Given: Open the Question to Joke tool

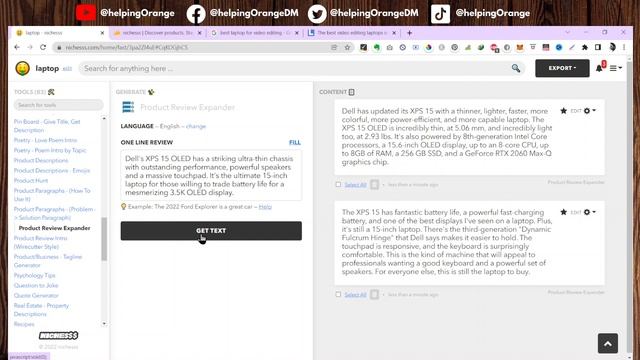Looking at the screenshot, I should pos(36,285).
